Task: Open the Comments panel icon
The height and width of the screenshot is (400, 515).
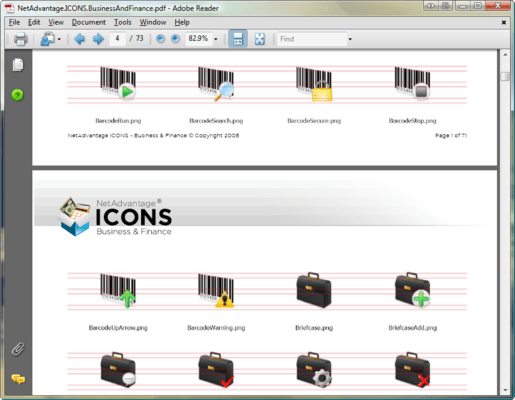Action: point(18,379)
